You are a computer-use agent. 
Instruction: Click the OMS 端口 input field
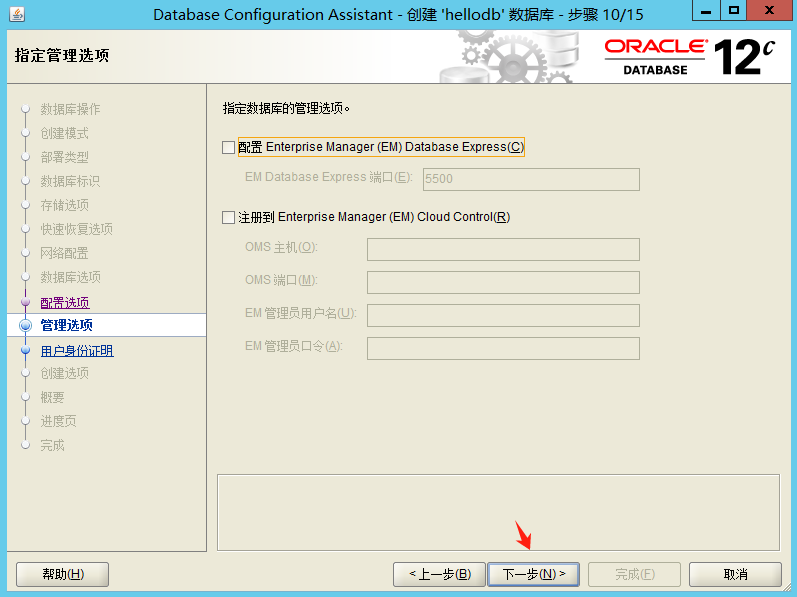pos(503,282)
